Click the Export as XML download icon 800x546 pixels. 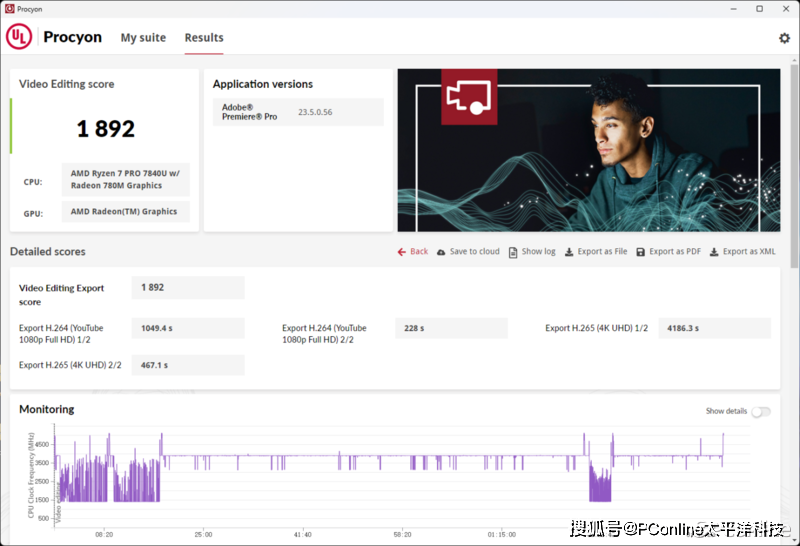(714, 252)
